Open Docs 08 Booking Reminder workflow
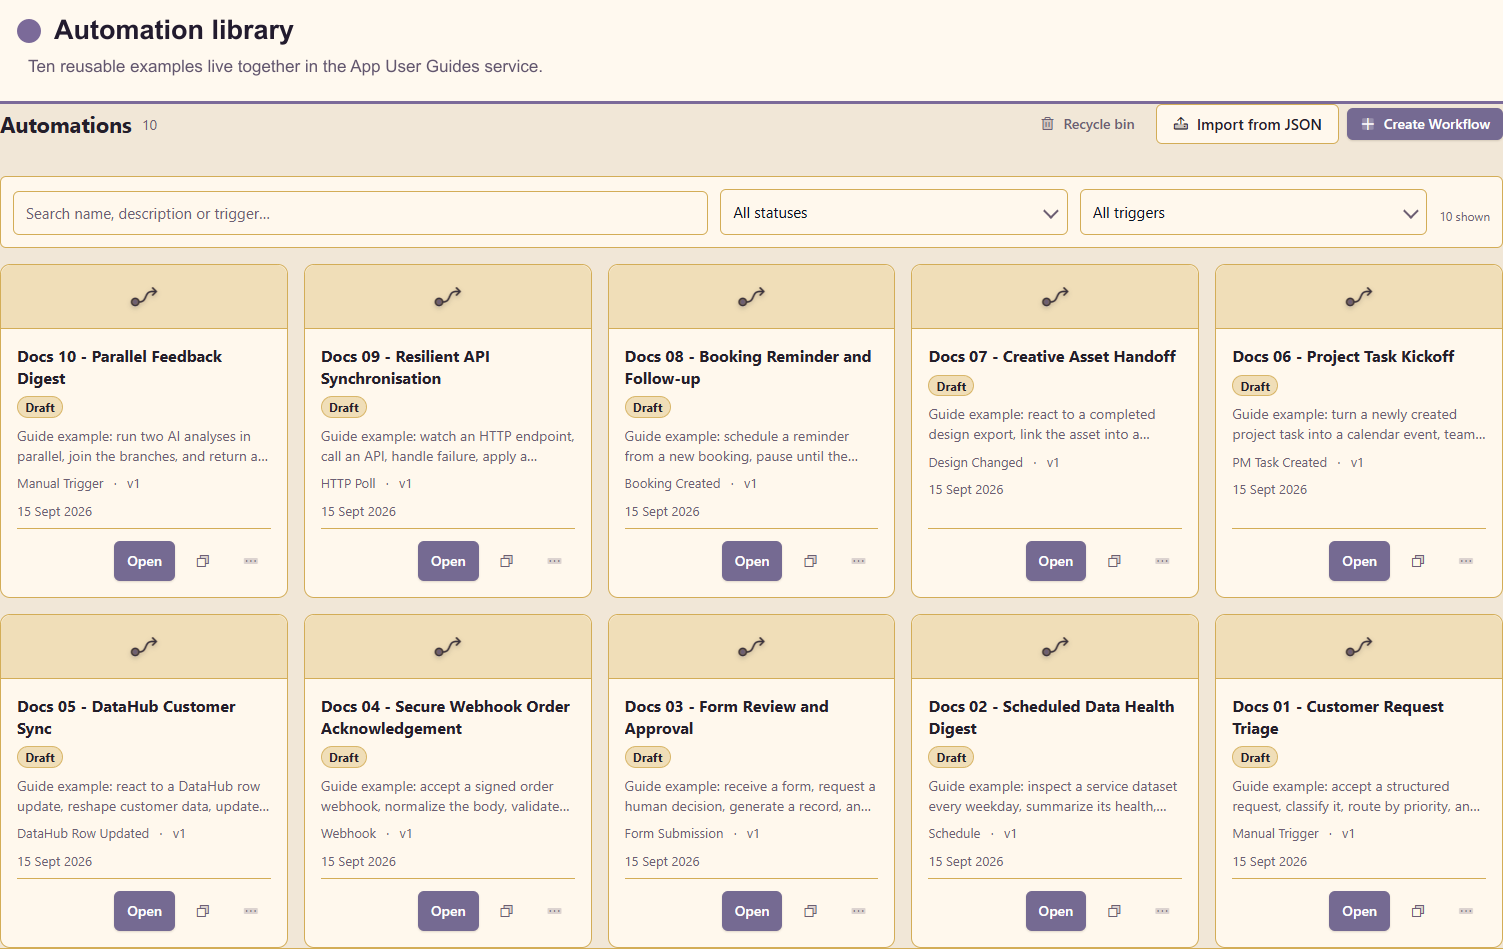1503x949 pixels. (x=752, y=561)
